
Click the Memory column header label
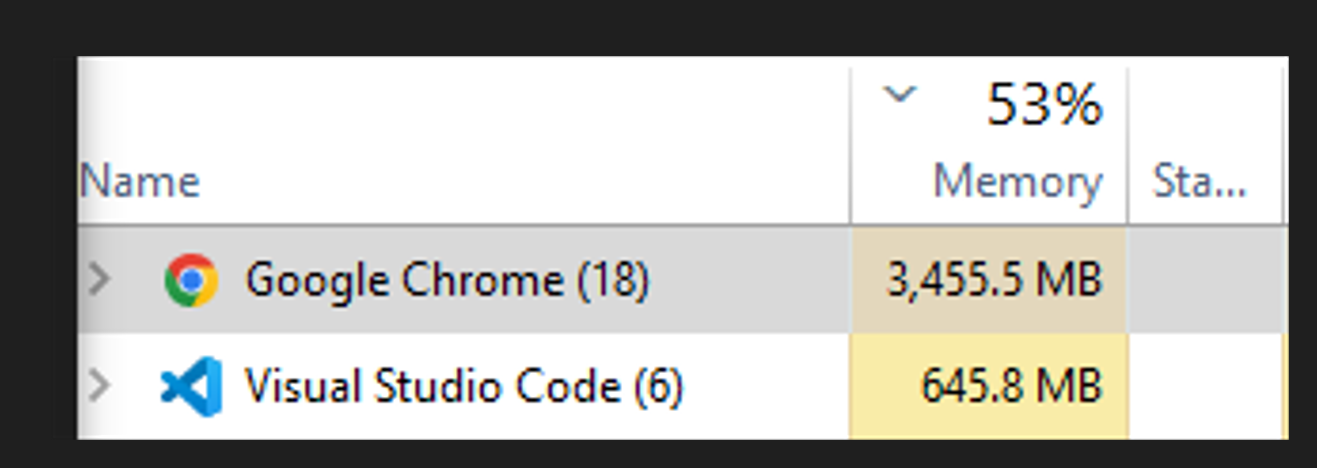[x=1017, y=182]
